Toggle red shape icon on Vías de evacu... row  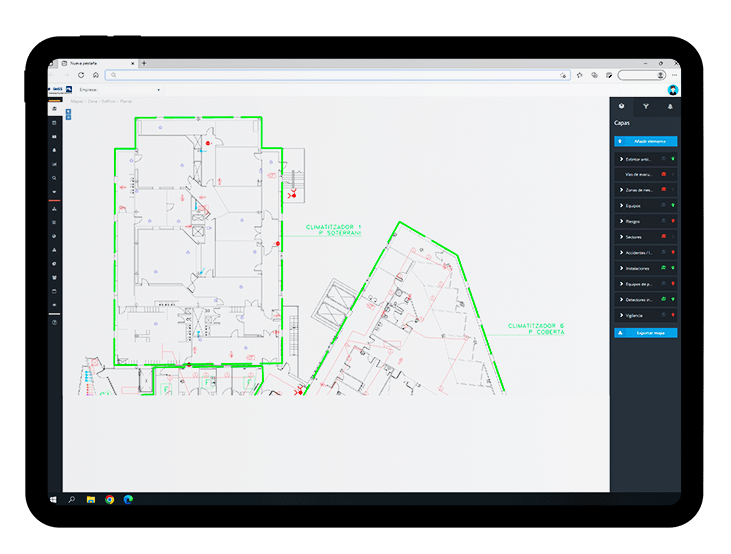click(663, 174)
